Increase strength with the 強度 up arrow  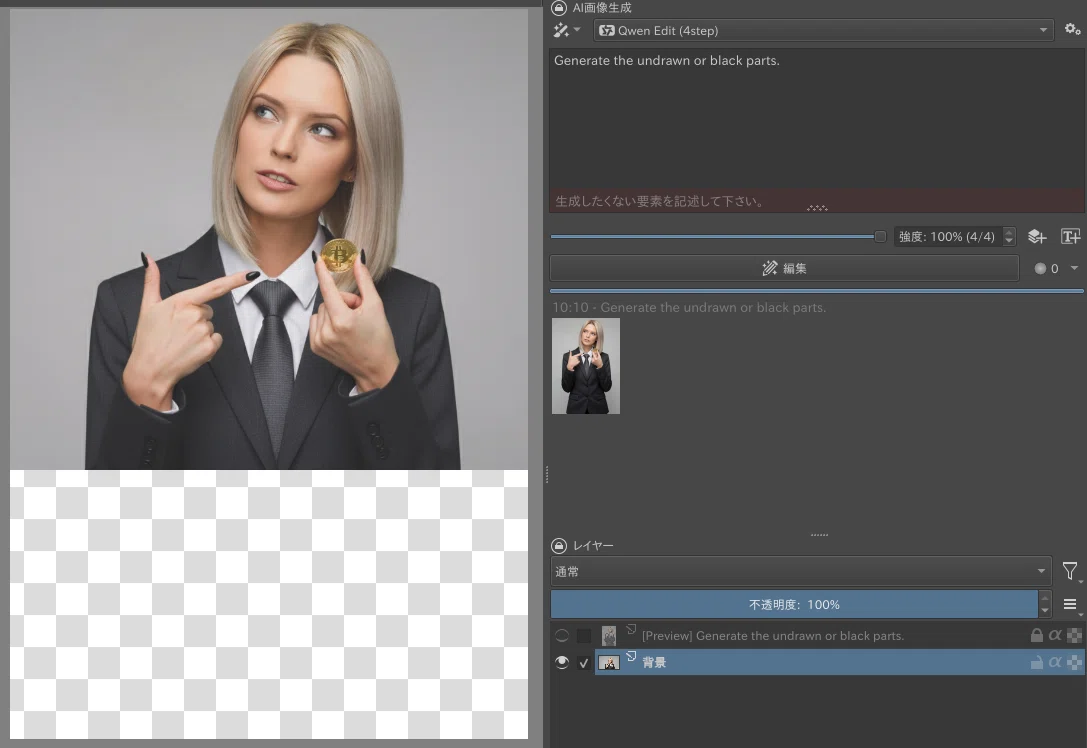(x=1009, y=232)
